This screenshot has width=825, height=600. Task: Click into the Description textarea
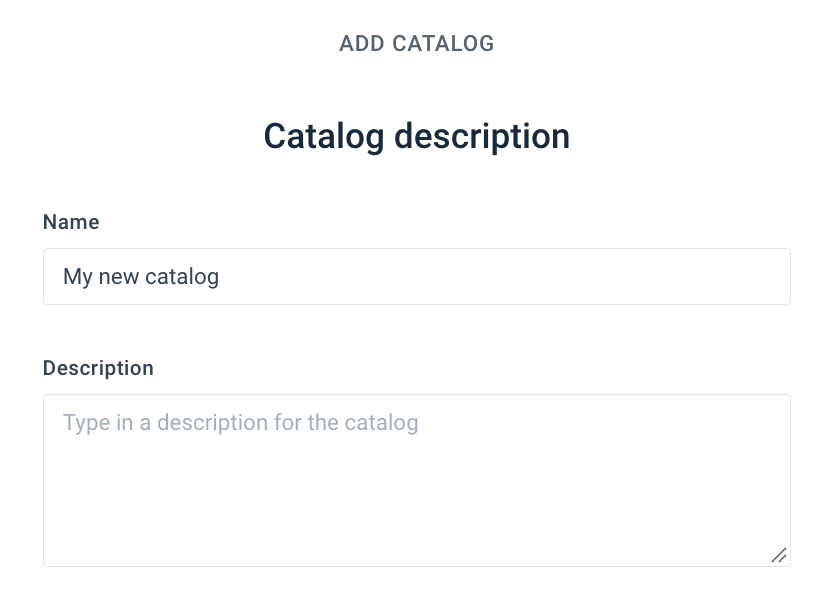417,481
